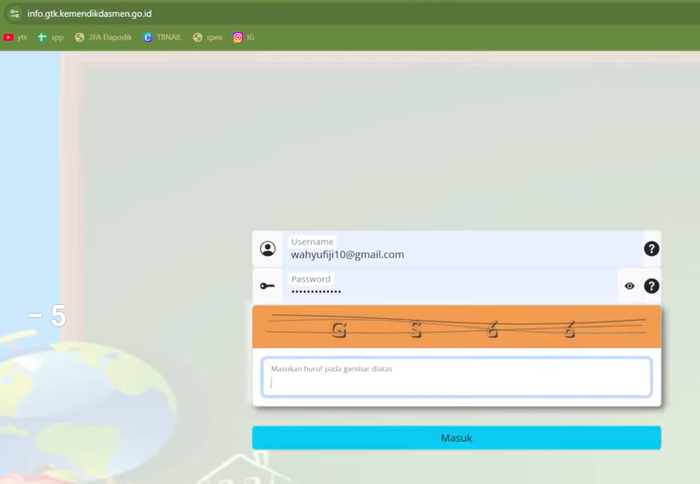The height and width of the screenshot is (484, 700).
Task: Click the key icon next to Password
Action: [x=267, y=286]
